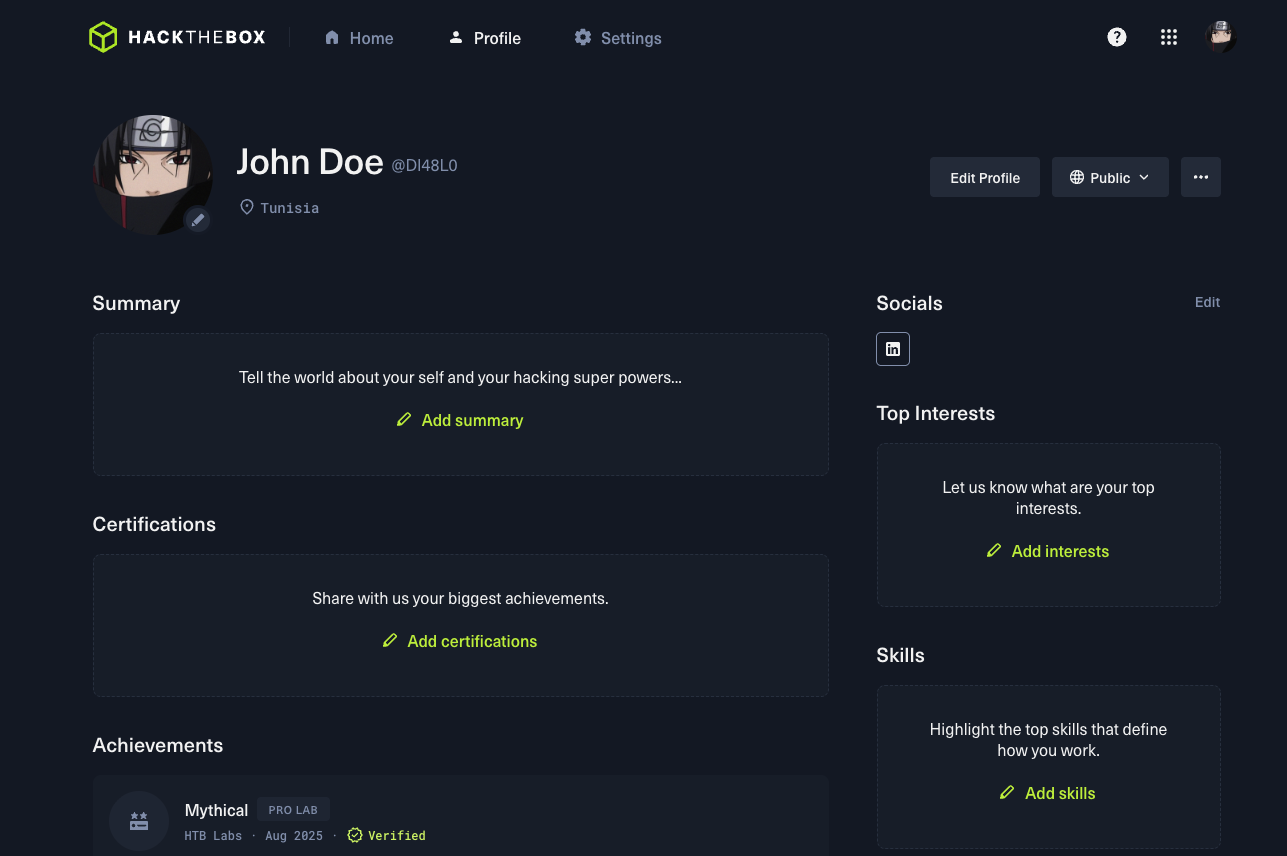Click Add summary
Viewport: 1287px width, 856px height.
click(x=459, y=420)
